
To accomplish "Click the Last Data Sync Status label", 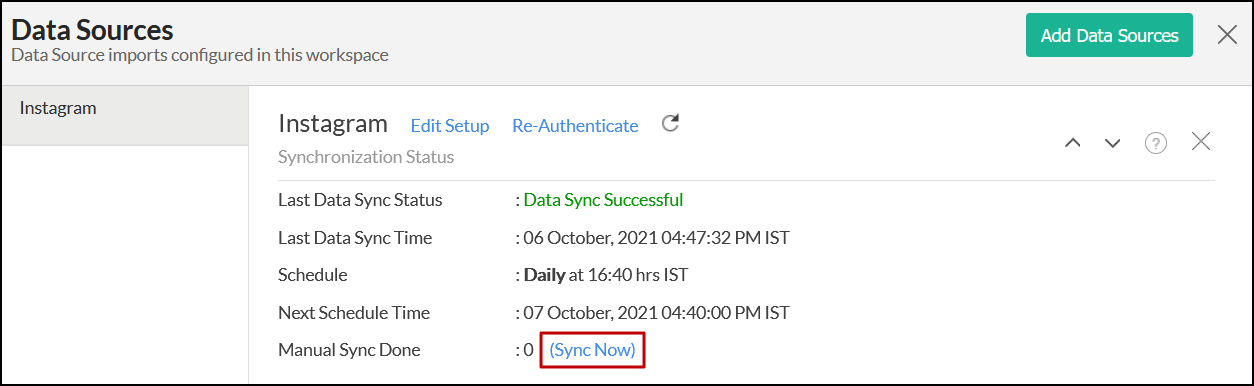I will click(360, 200).
